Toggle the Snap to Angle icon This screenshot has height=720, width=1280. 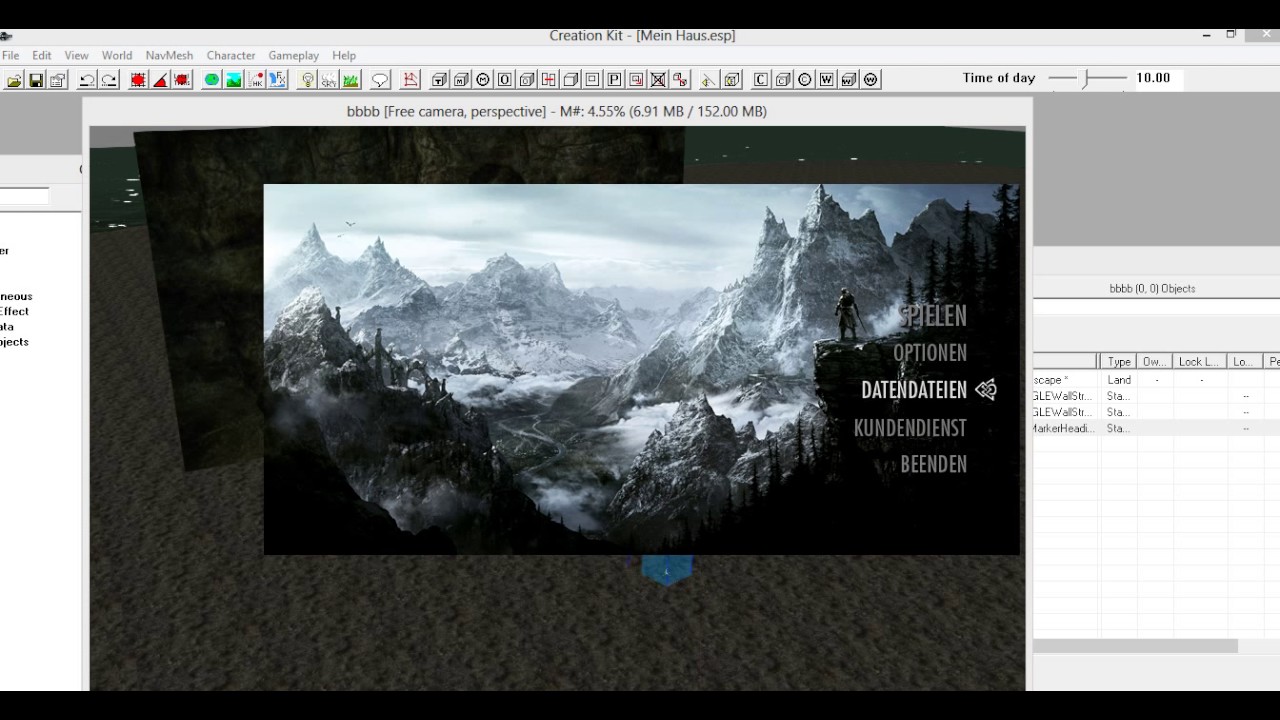[160, 79]
